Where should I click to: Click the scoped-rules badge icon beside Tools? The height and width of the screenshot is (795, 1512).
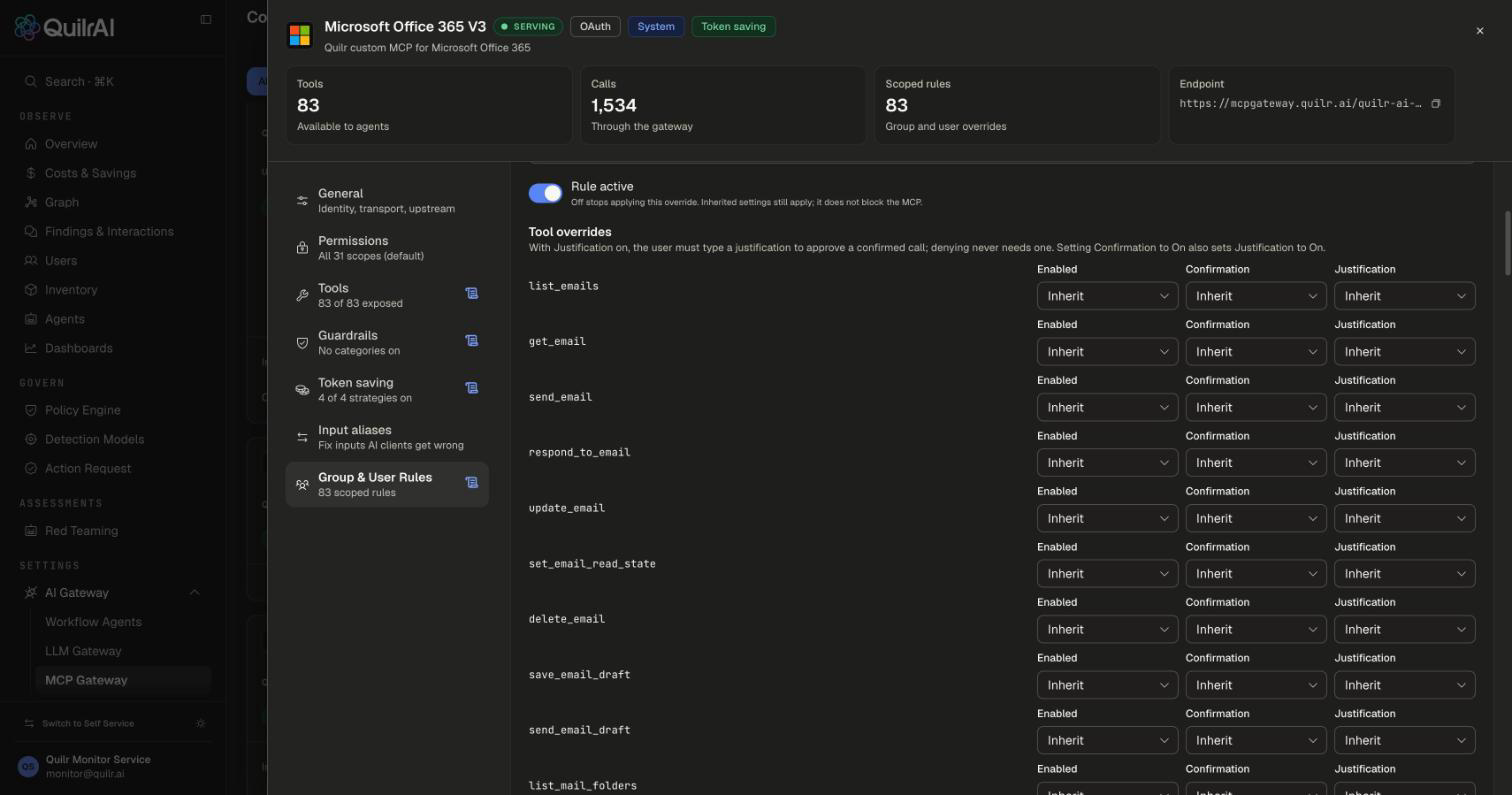point(471,294)
